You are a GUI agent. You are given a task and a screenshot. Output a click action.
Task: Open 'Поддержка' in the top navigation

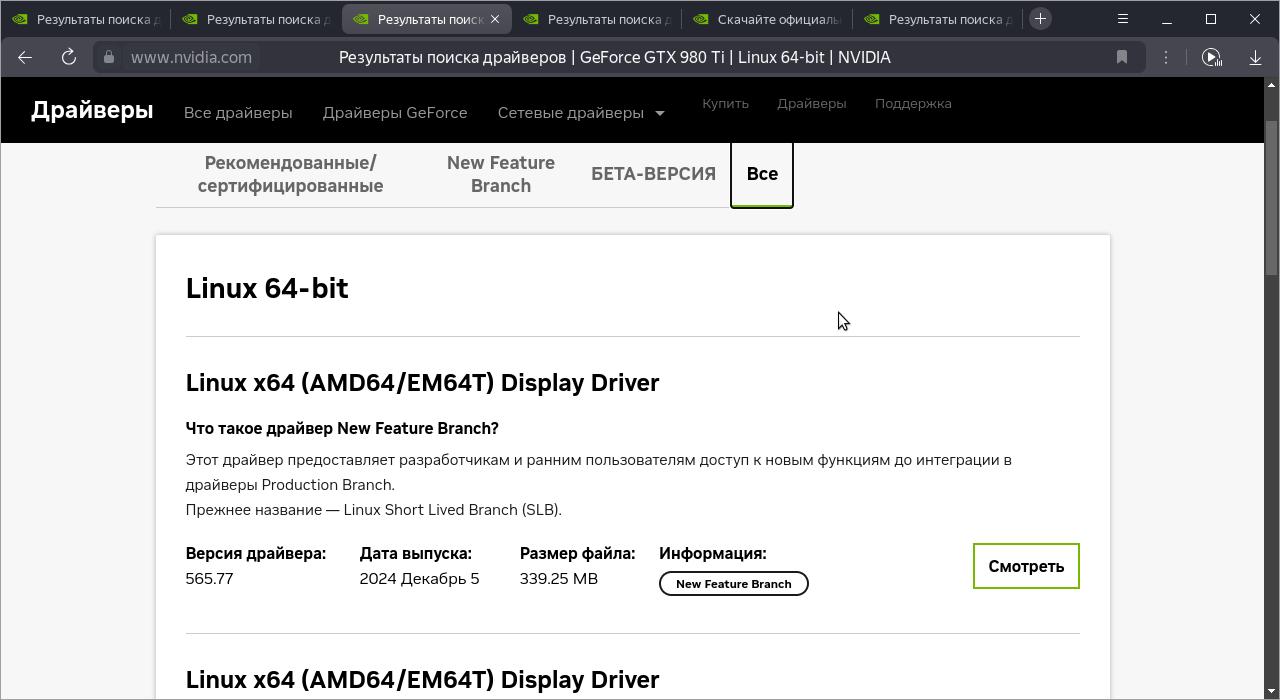pyautogui.click(x=913, y=103)
